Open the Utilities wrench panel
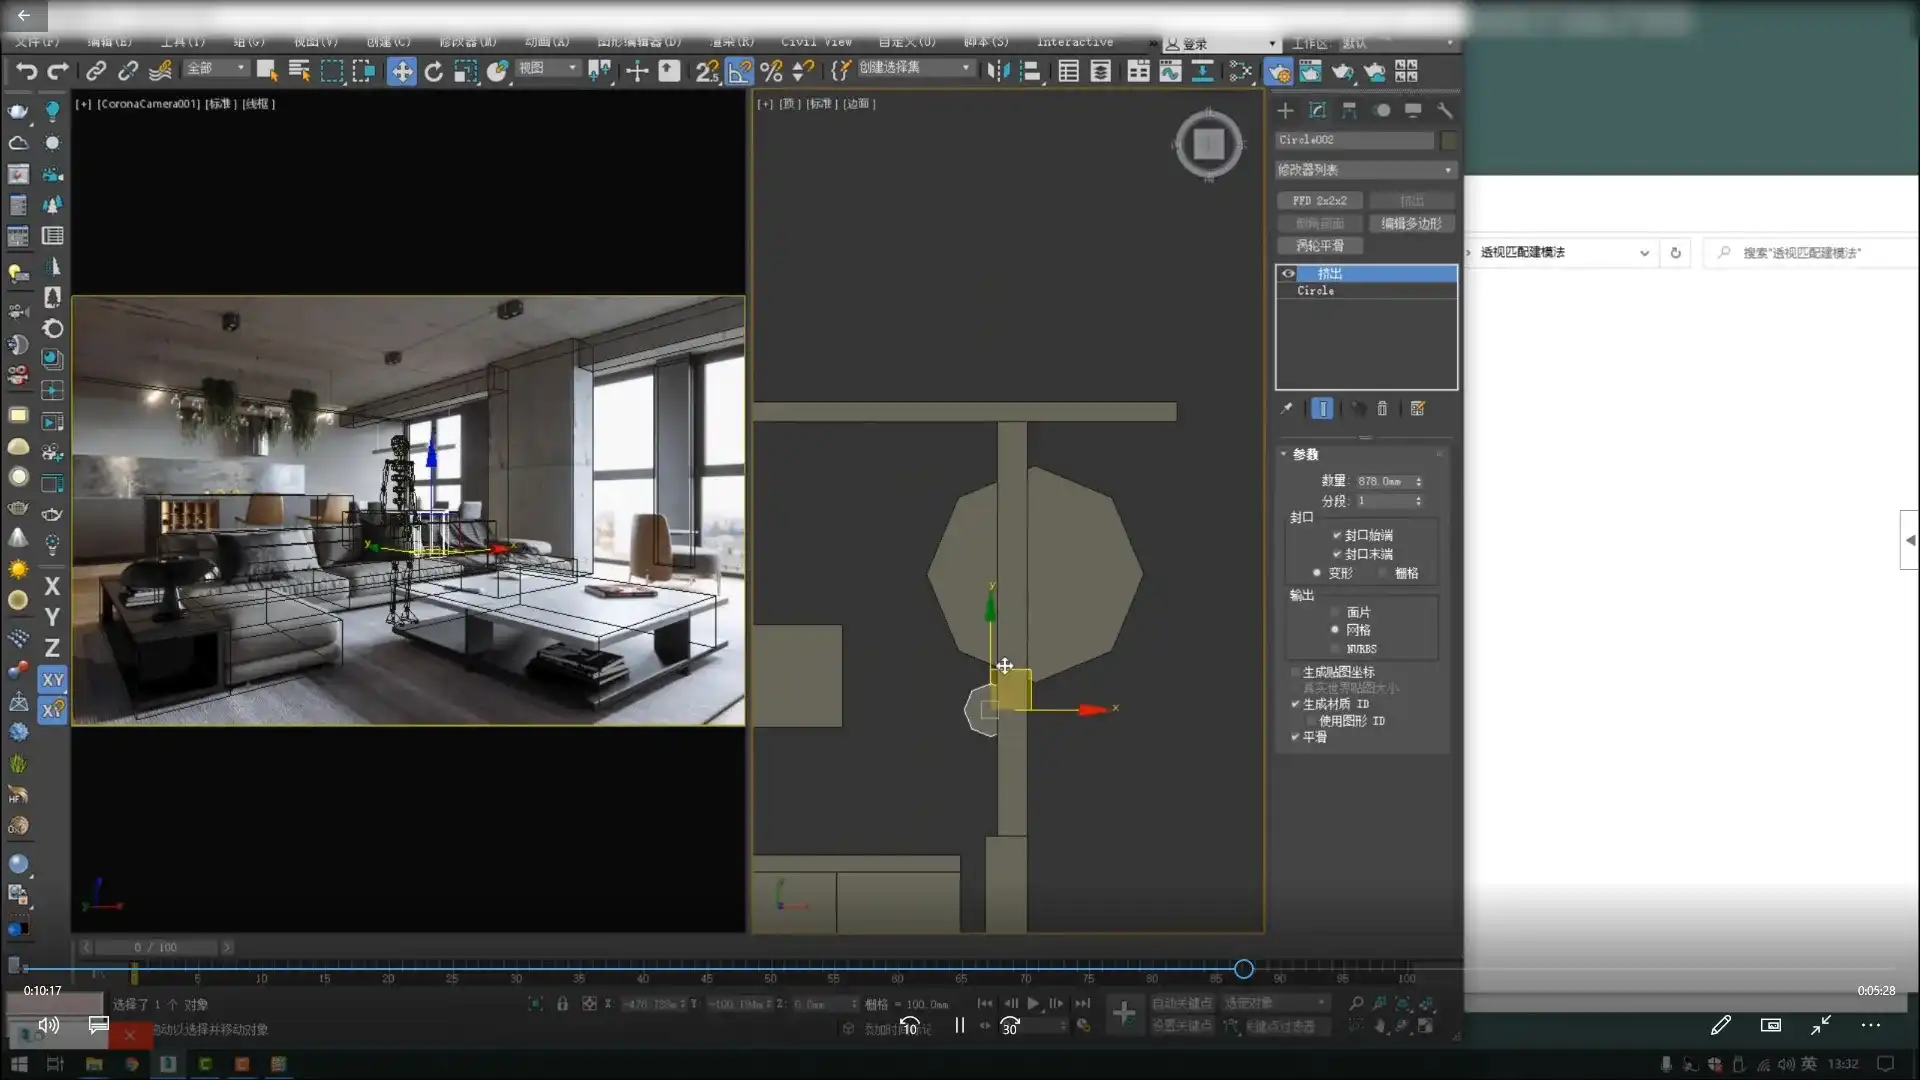The width and height of the screenshot is (1920, 1080). click(1444, 110)
